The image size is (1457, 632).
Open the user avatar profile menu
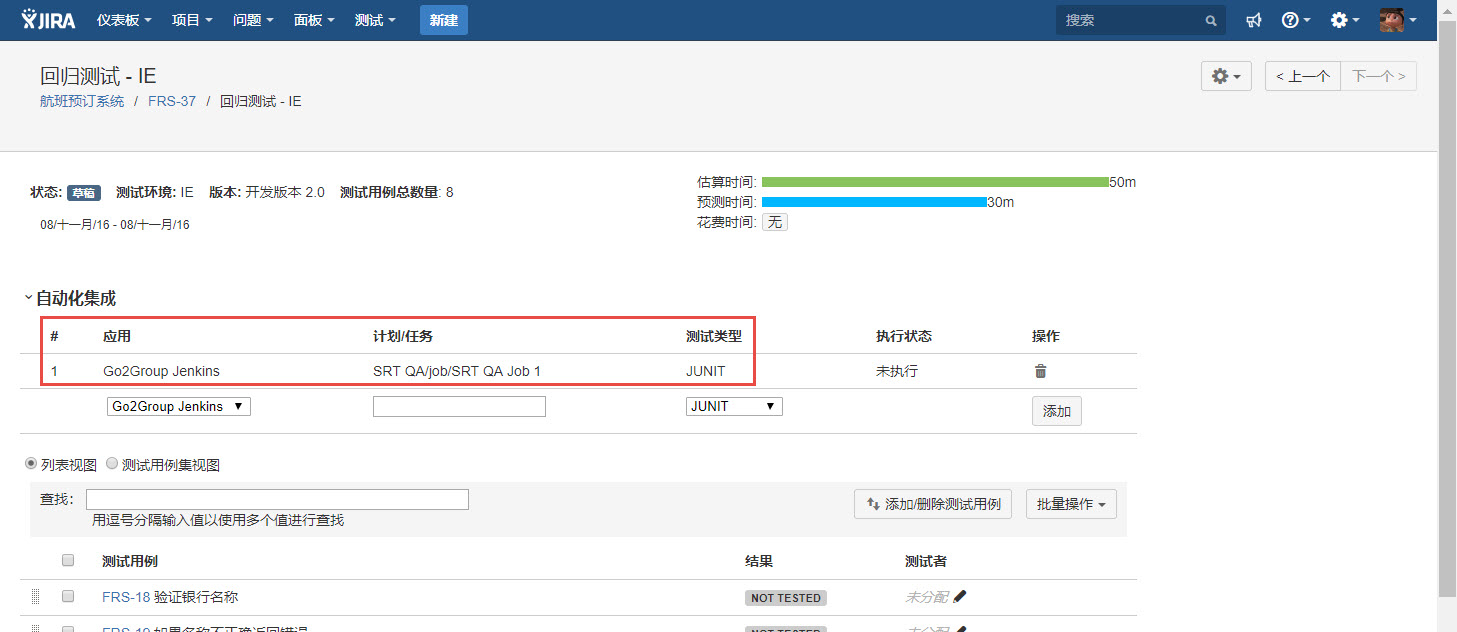[x=1398, y=20]
